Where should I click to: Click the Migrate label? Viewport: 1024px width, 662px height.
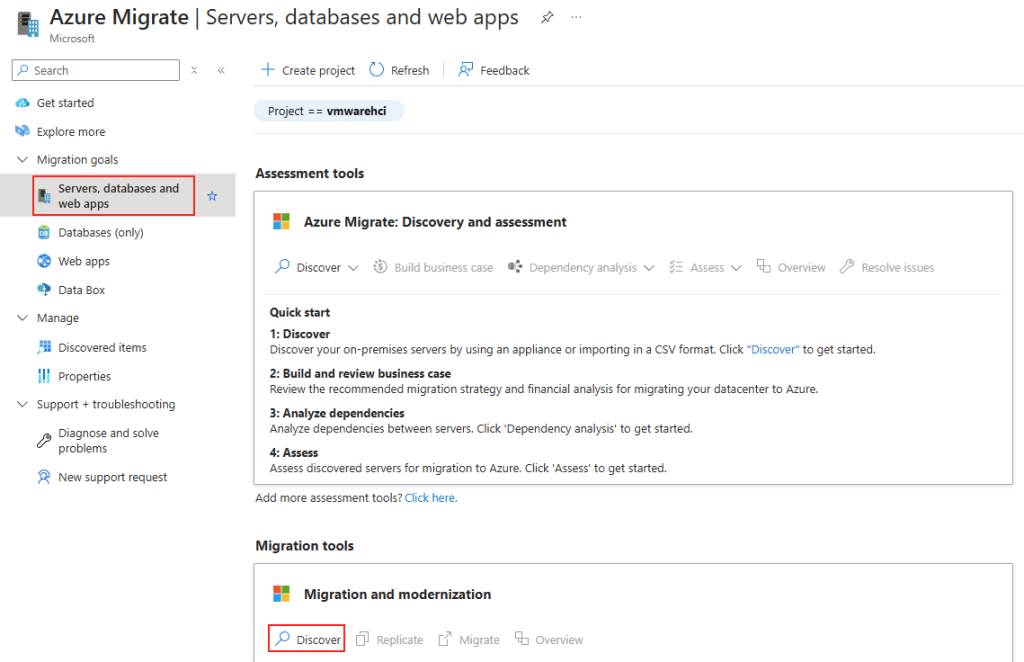[x=479, y=640]
